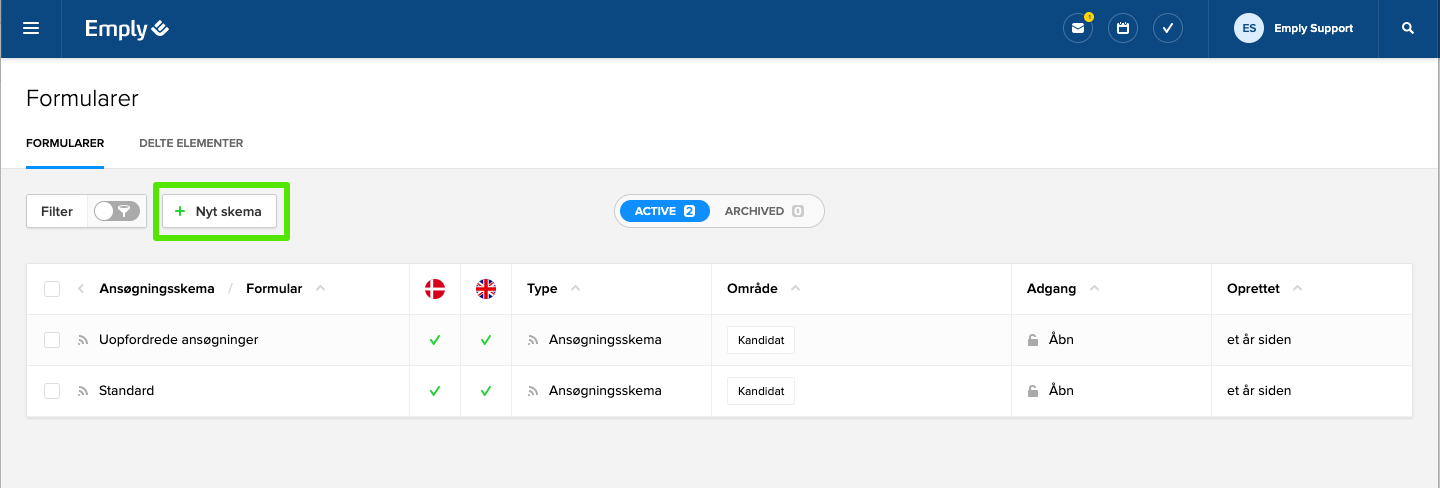Sort by the Type column
The image size is (1440, 488).
point(543,289)
